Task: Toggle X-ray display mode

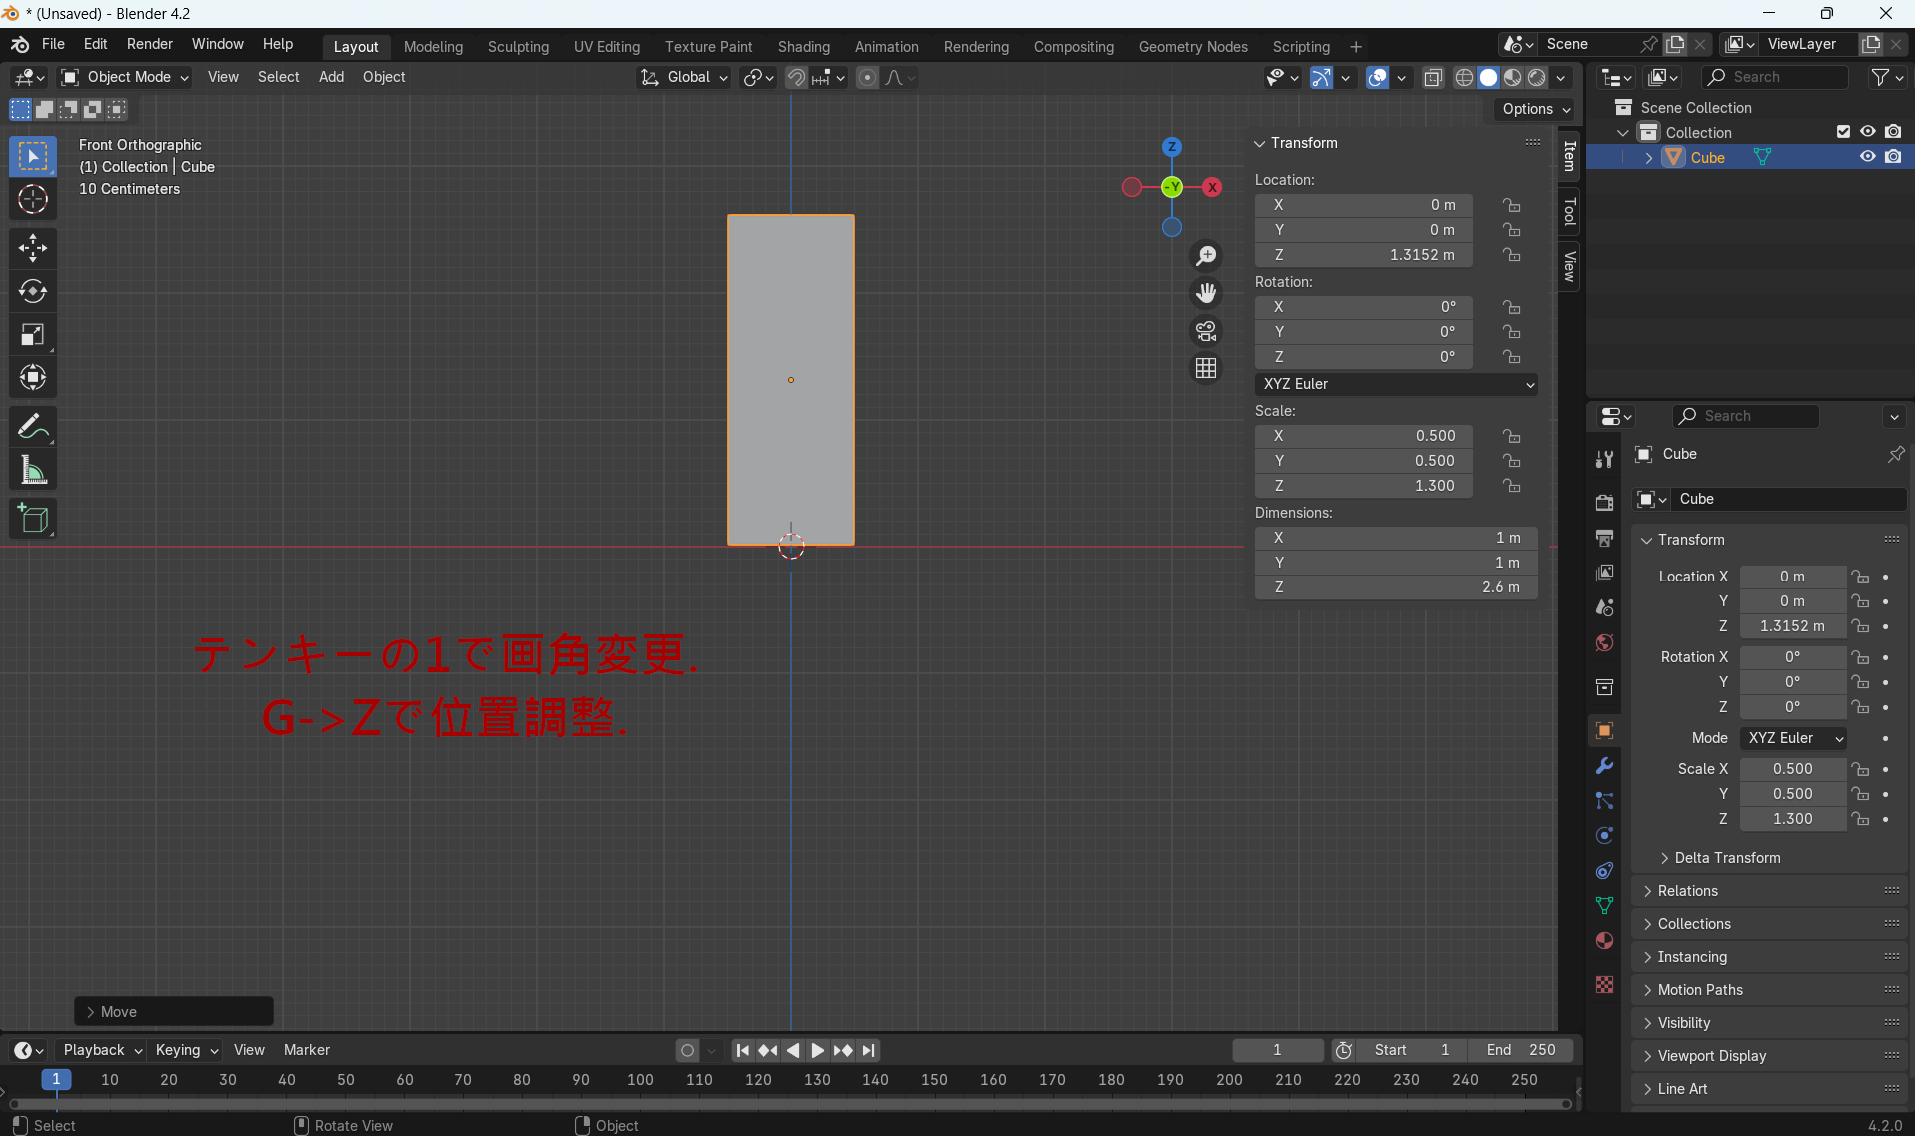Action: [x=1433, y=77]
